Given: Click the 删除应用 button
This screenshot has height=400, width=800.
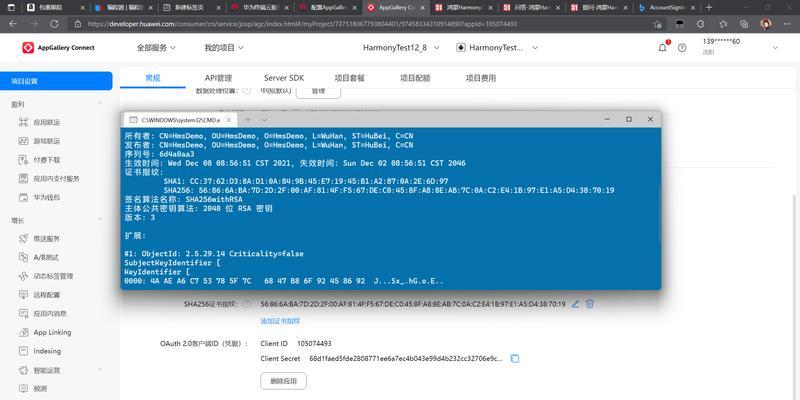Looking at the screenshot, I should click(283, 381).
